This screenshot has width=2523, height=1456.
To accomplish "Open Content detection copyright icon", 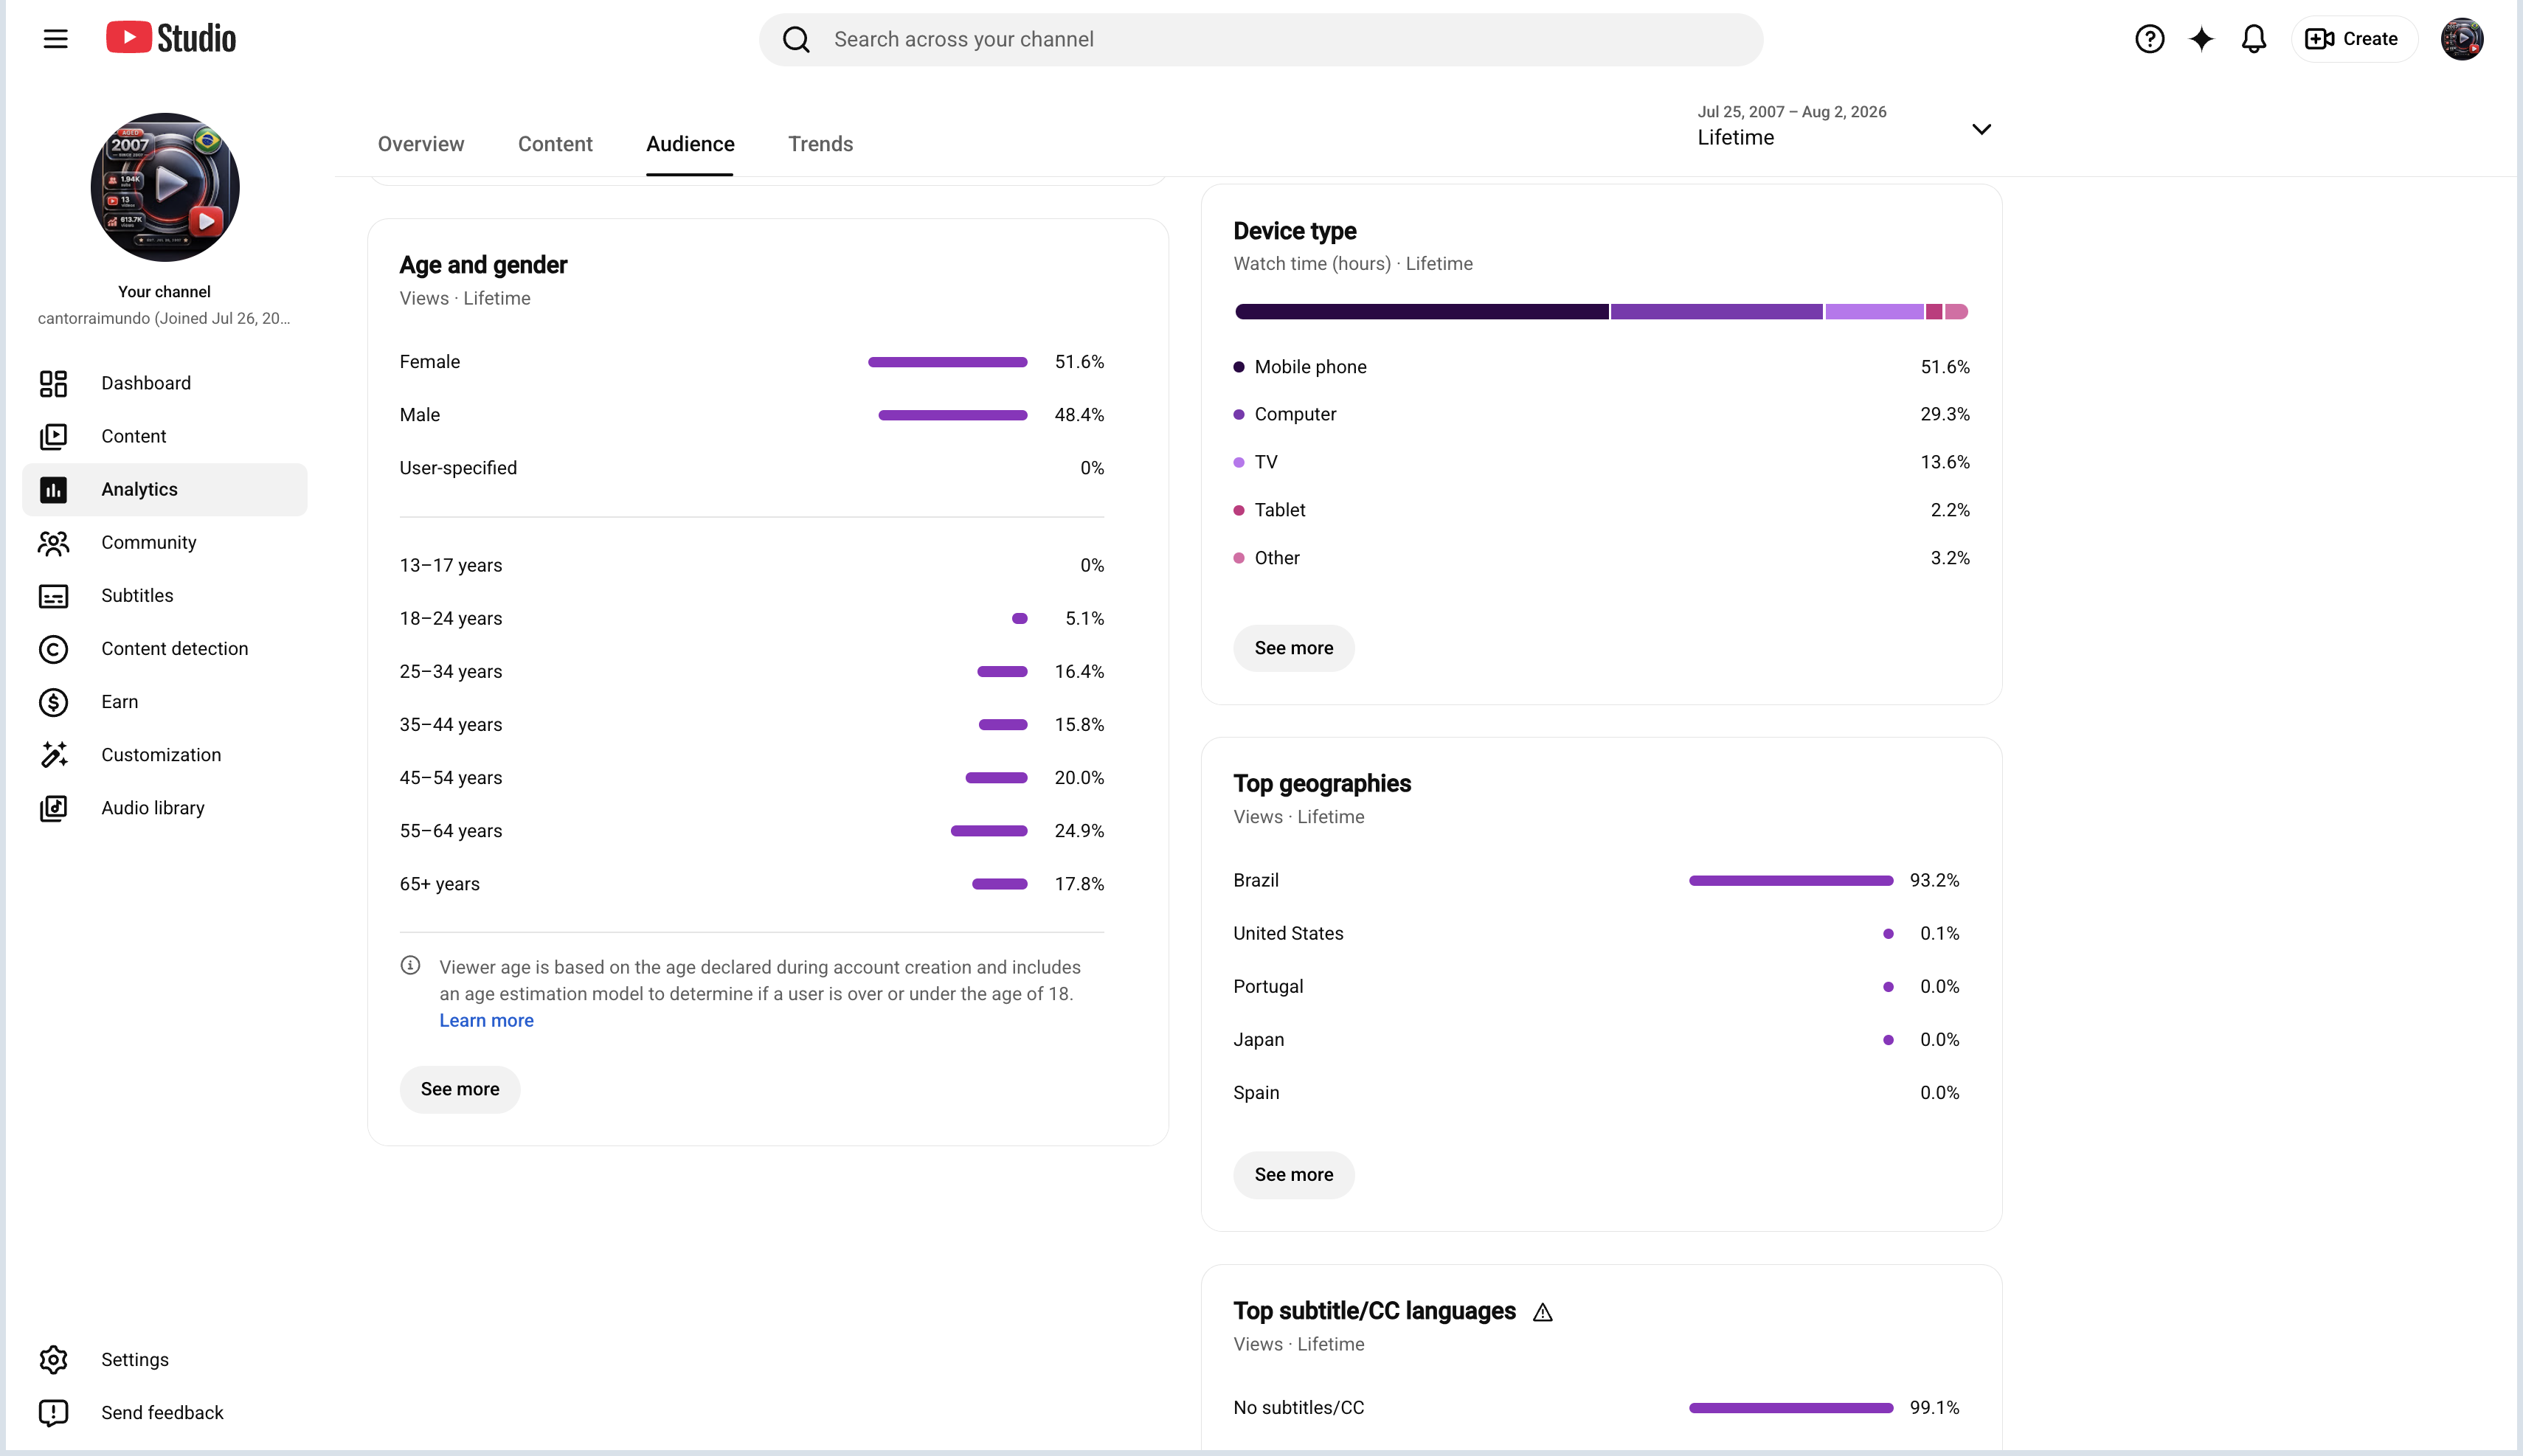I will [x=53, y=649].
